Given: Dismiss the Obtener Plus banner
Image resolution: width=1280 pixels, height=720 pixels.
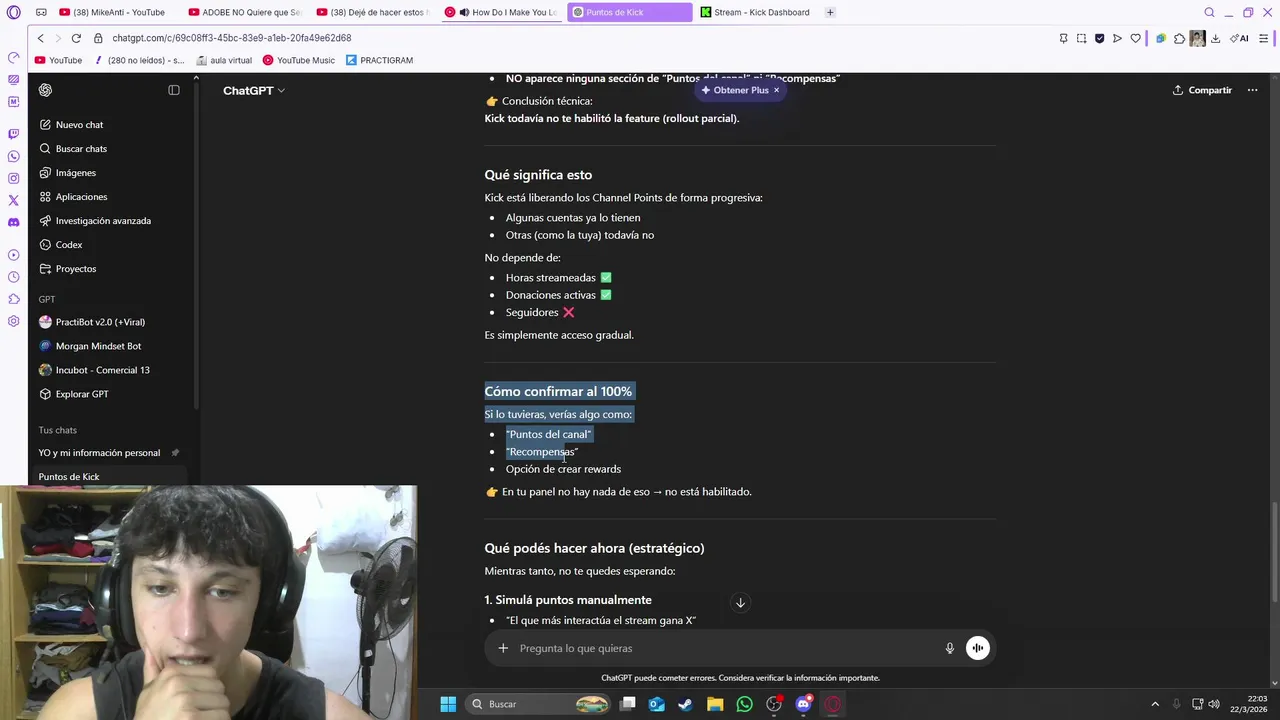Looking at the screenshot, I should tap(776, 90).
